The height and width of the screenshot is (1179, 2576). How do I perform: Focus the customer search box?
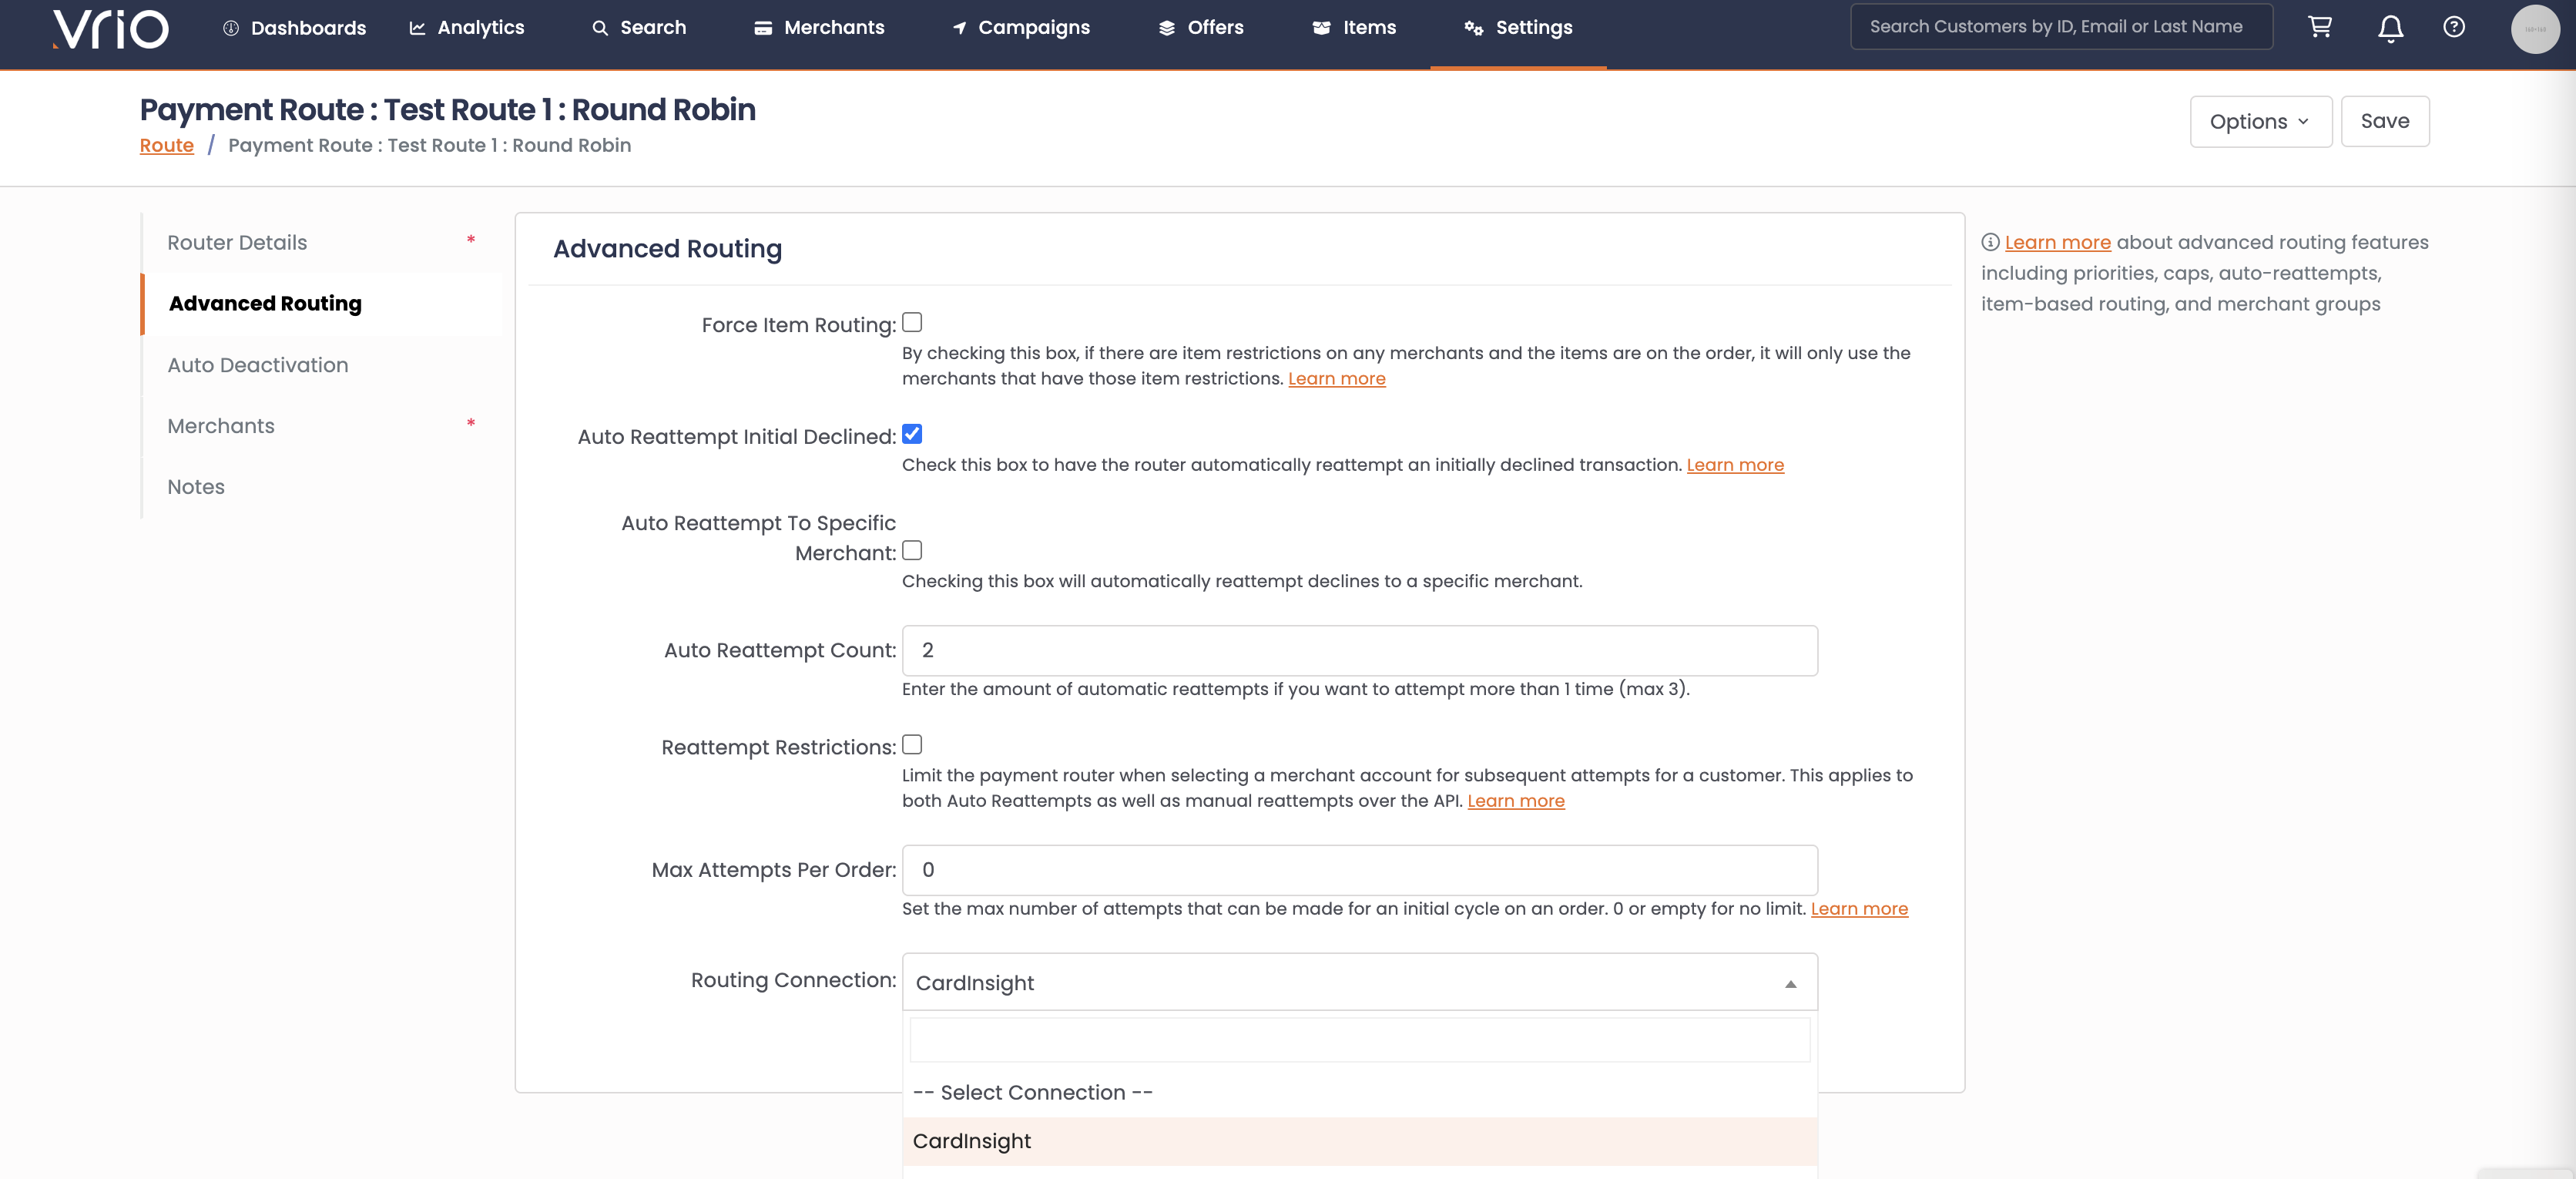pos(2060,27)
